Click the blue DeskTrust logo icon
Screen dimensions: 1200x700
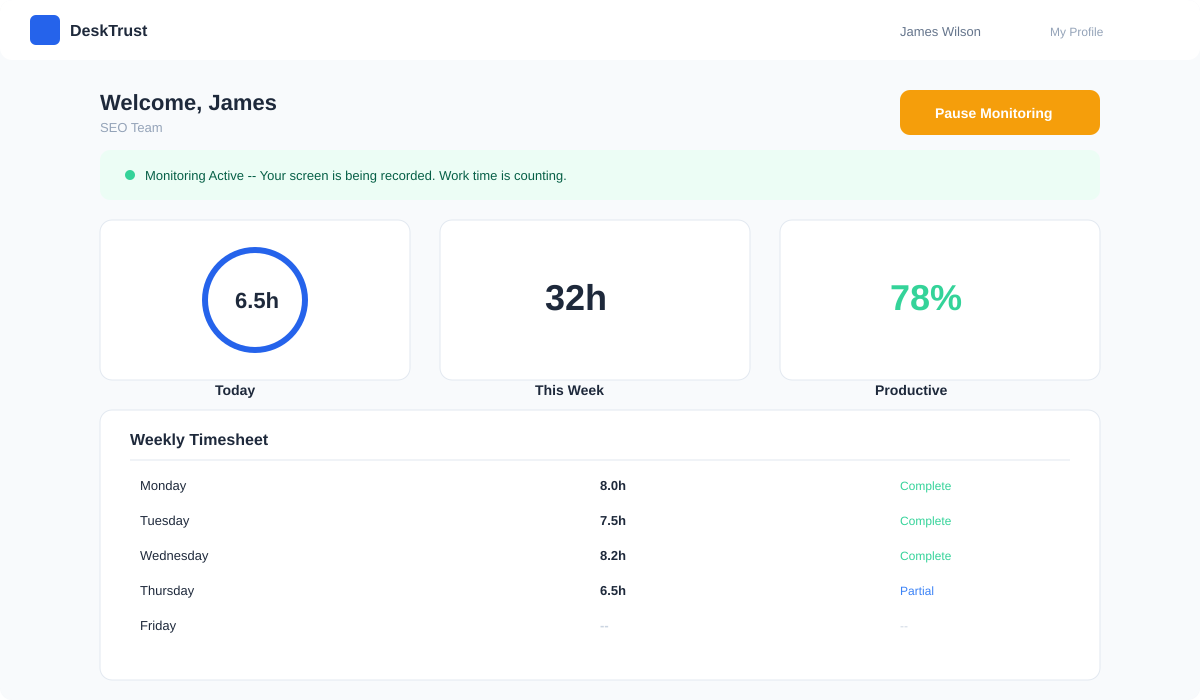click(x=45, y=30)
